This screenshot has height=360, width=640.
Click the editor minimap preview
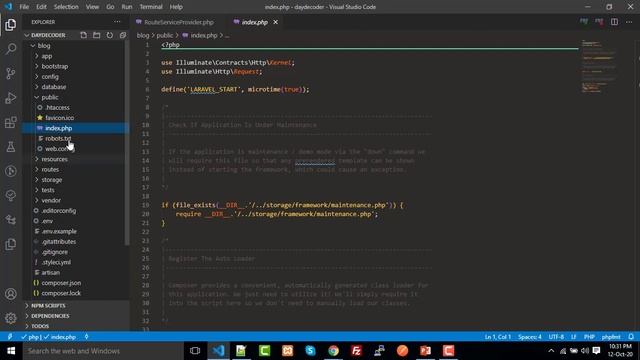coord(598,66)
